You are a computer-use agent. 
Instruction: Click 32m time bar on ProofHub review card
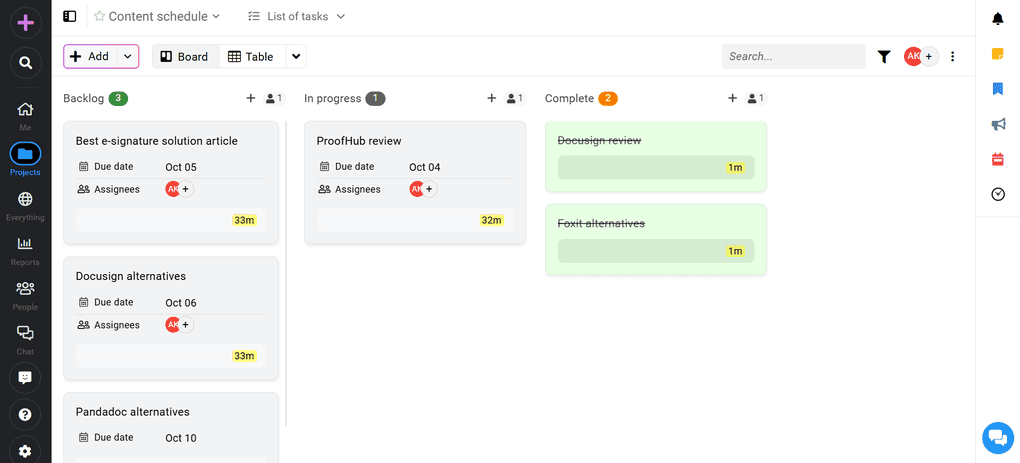[415, 220]
